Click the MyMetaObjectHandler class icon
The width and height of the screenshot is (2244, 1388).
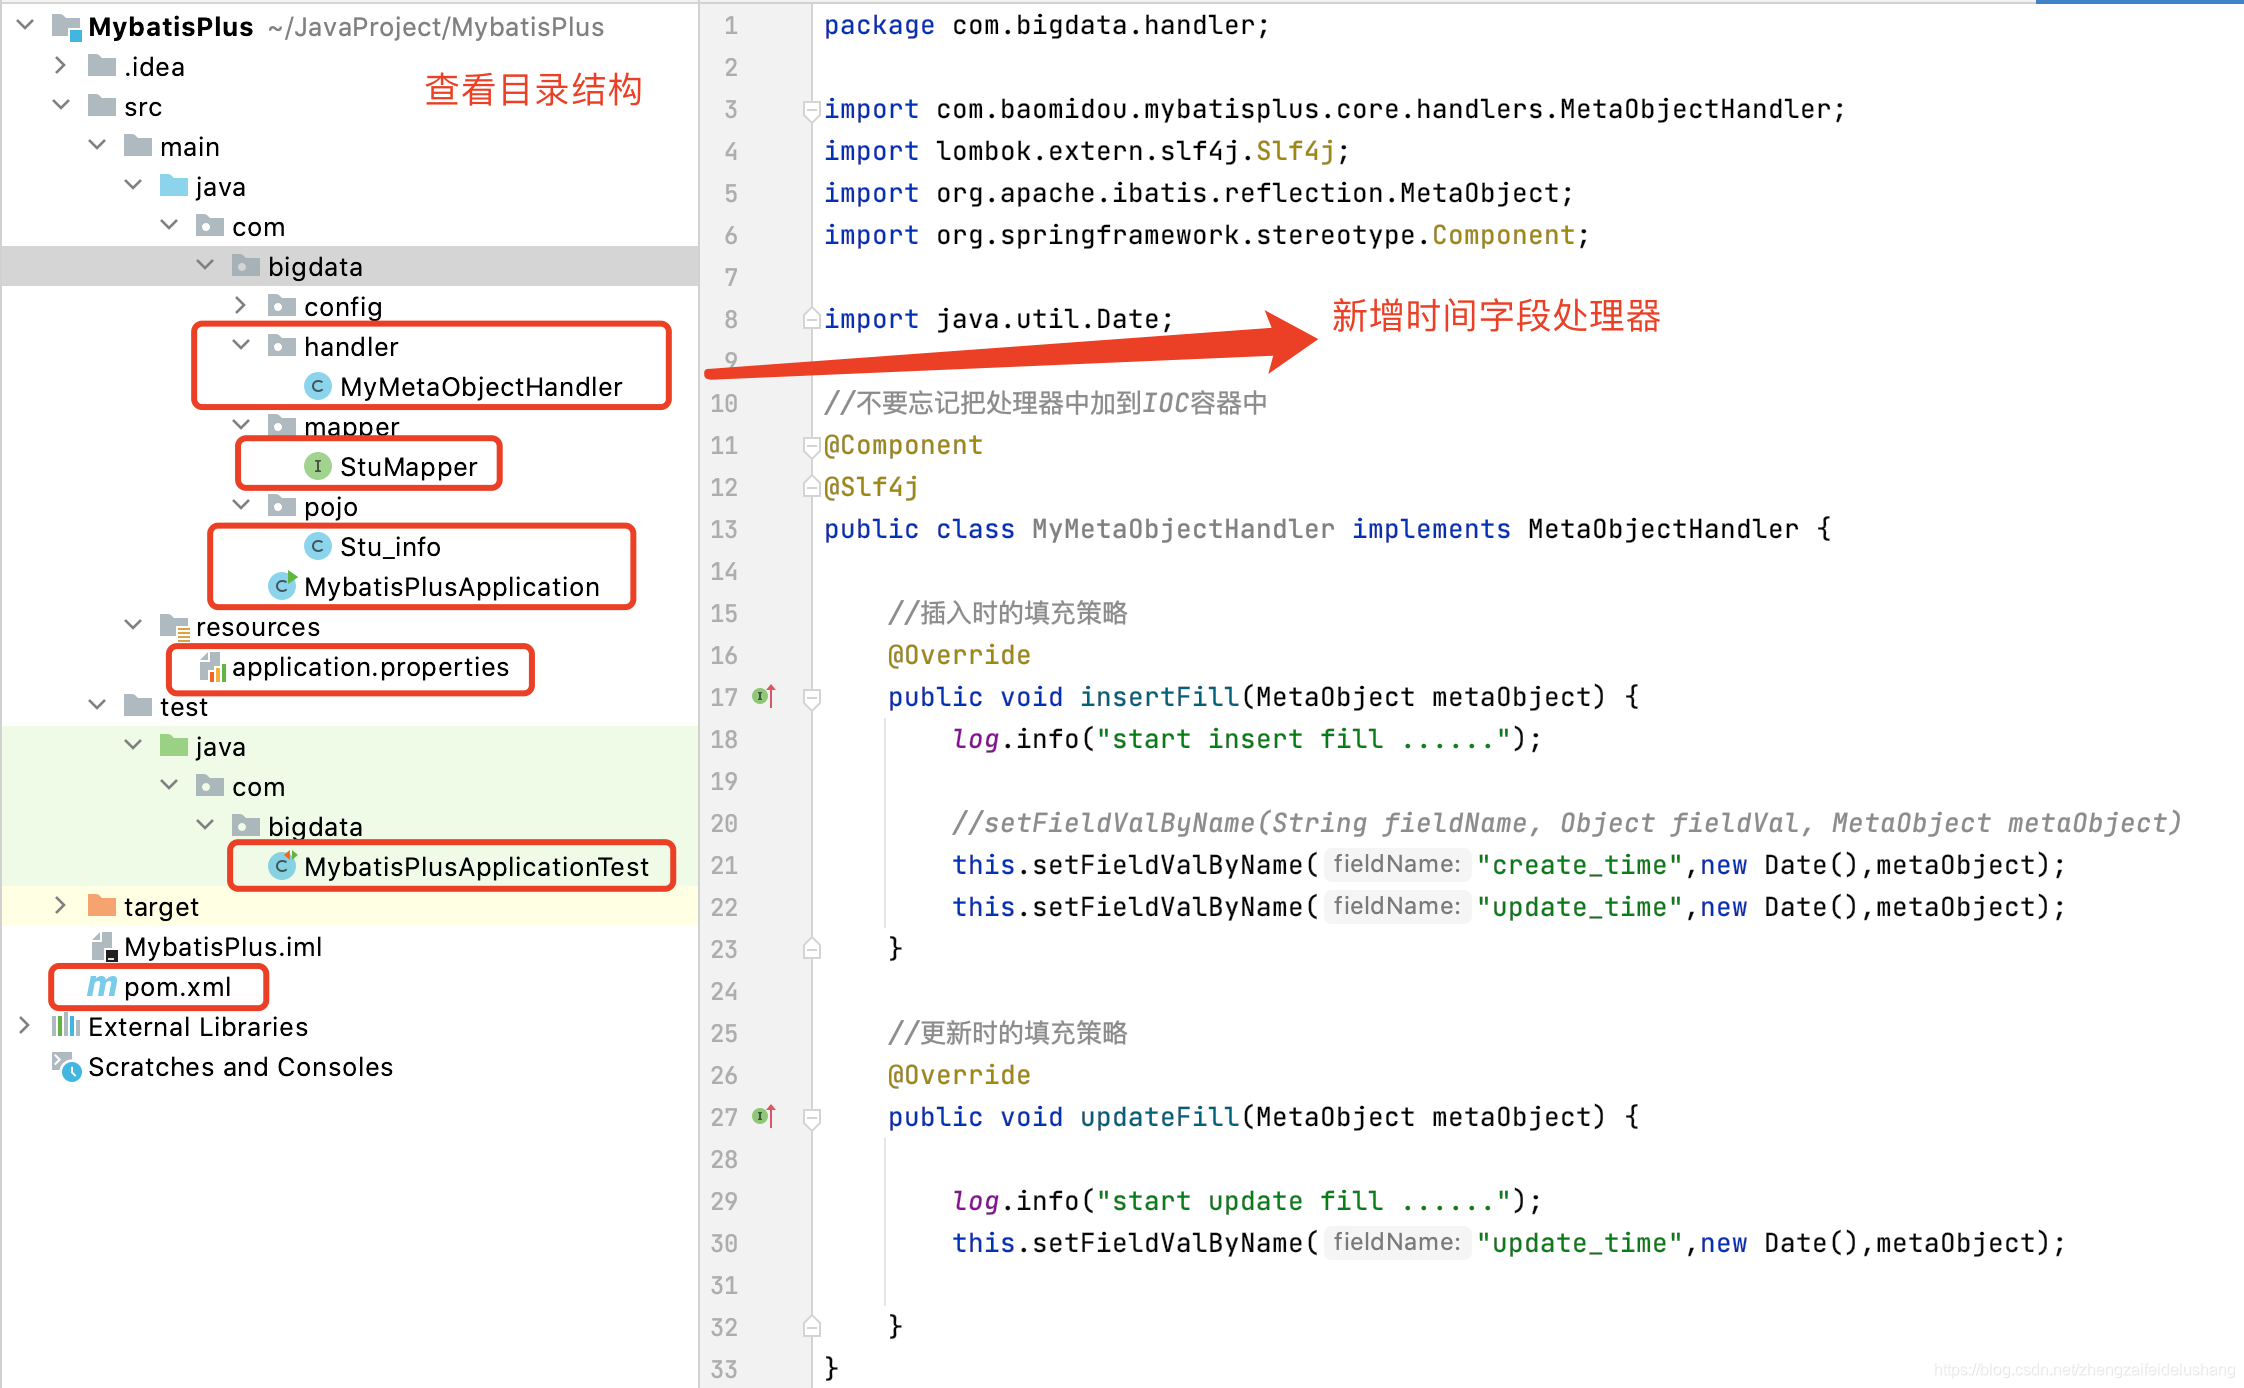point(317,386)
